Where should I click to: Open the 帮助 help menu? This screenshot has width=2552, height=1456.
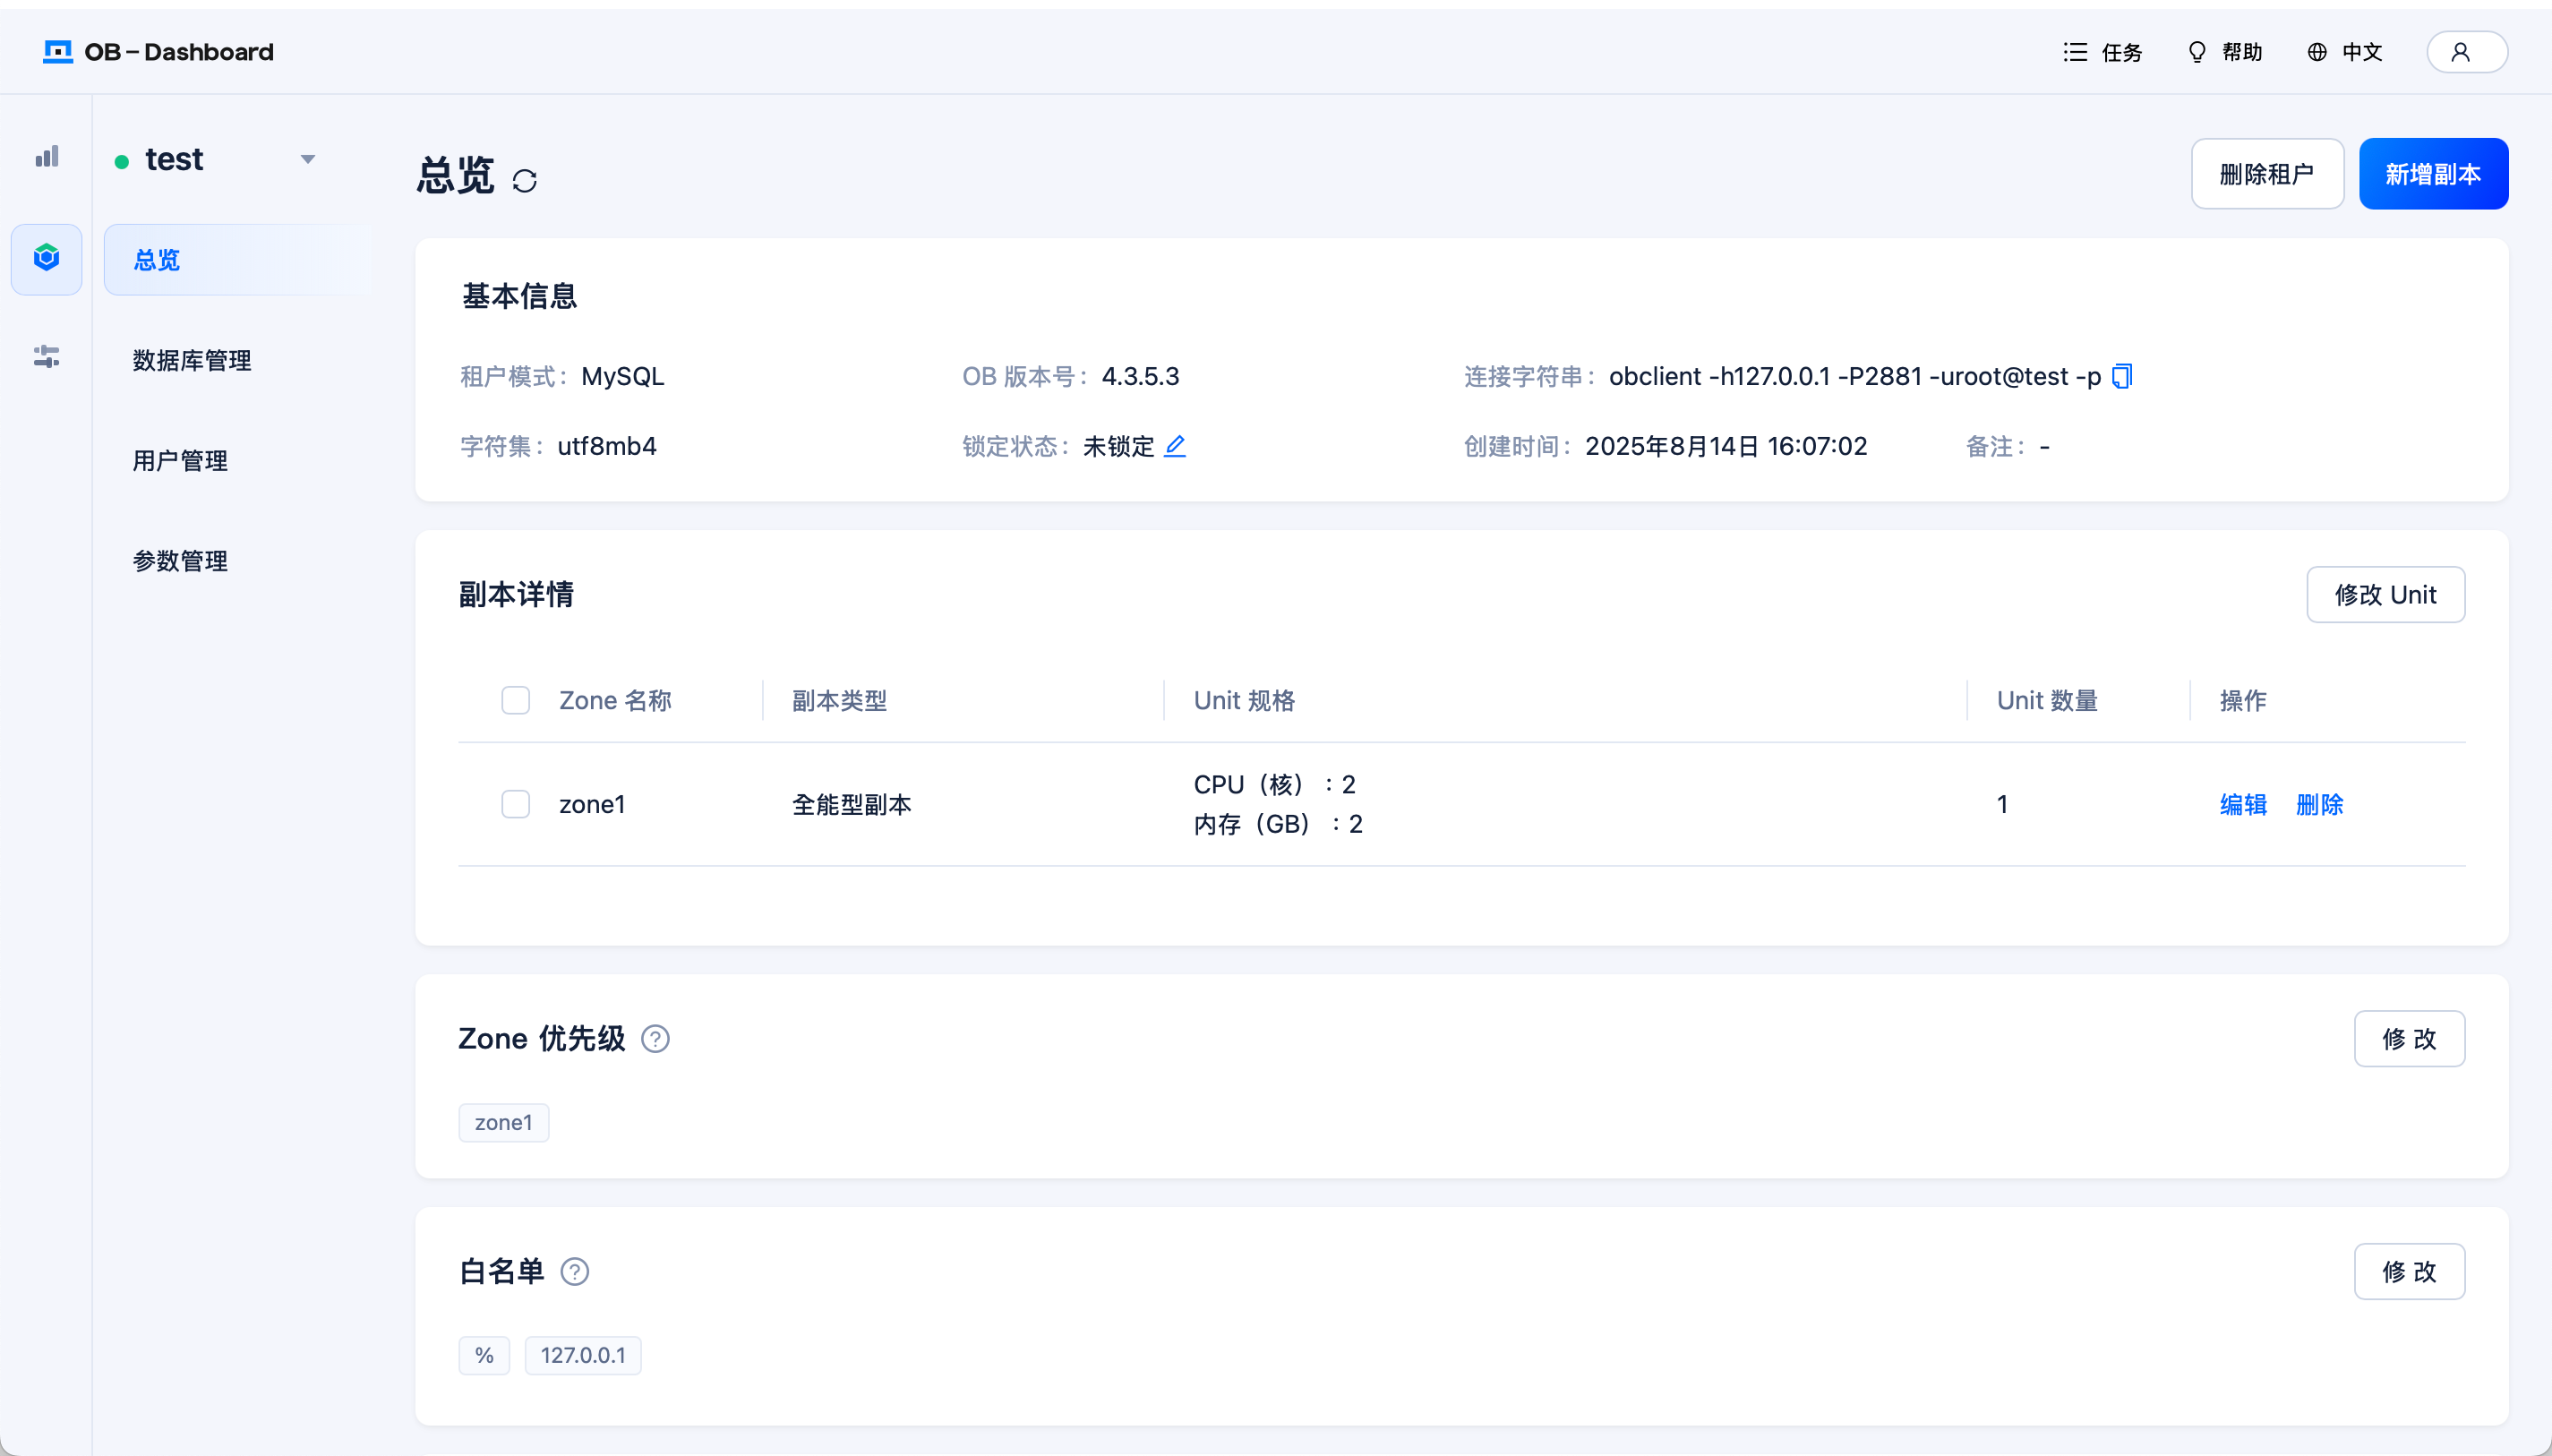(x=2225, y=52)
